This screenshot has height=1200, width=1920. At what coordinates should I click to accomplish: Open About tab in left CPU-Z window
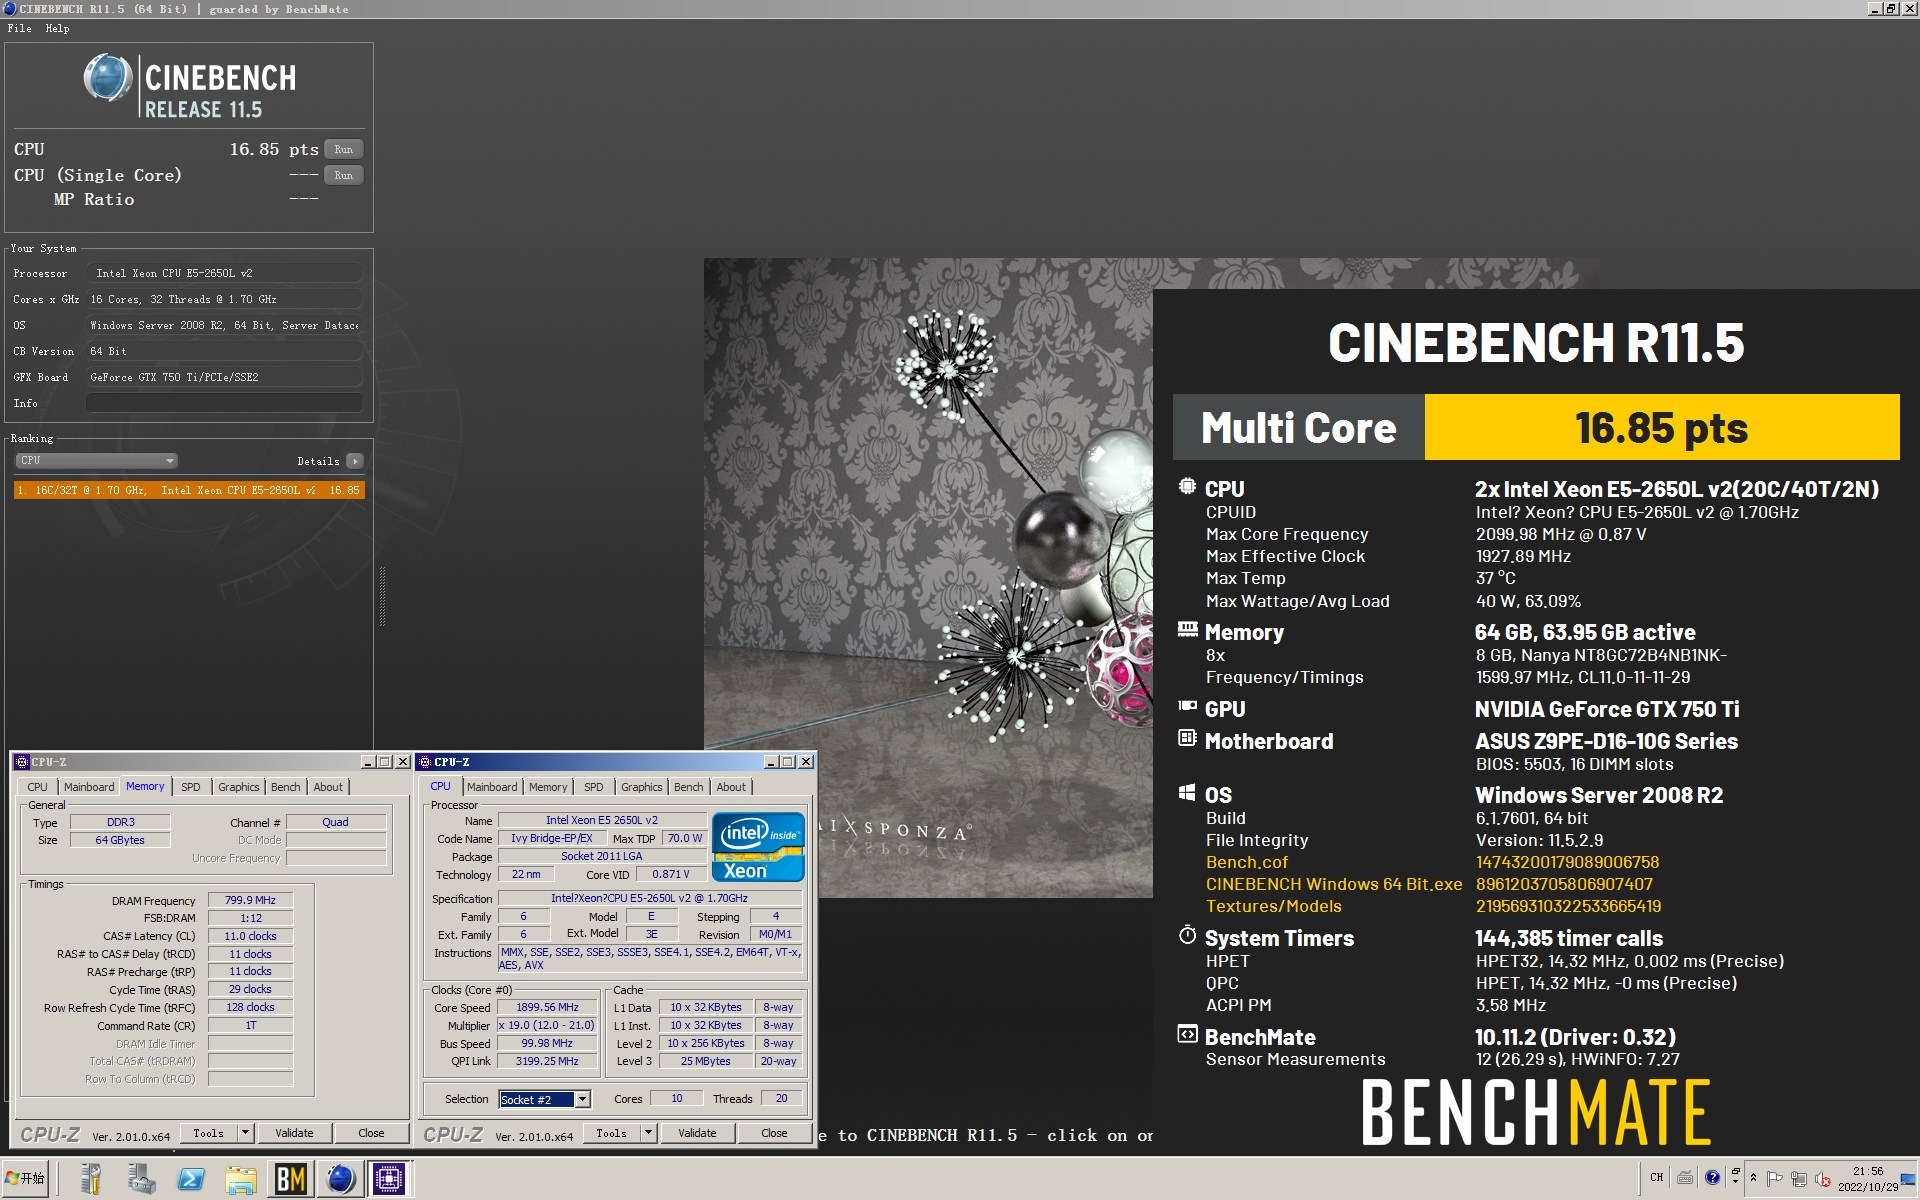tap(328, 787)
